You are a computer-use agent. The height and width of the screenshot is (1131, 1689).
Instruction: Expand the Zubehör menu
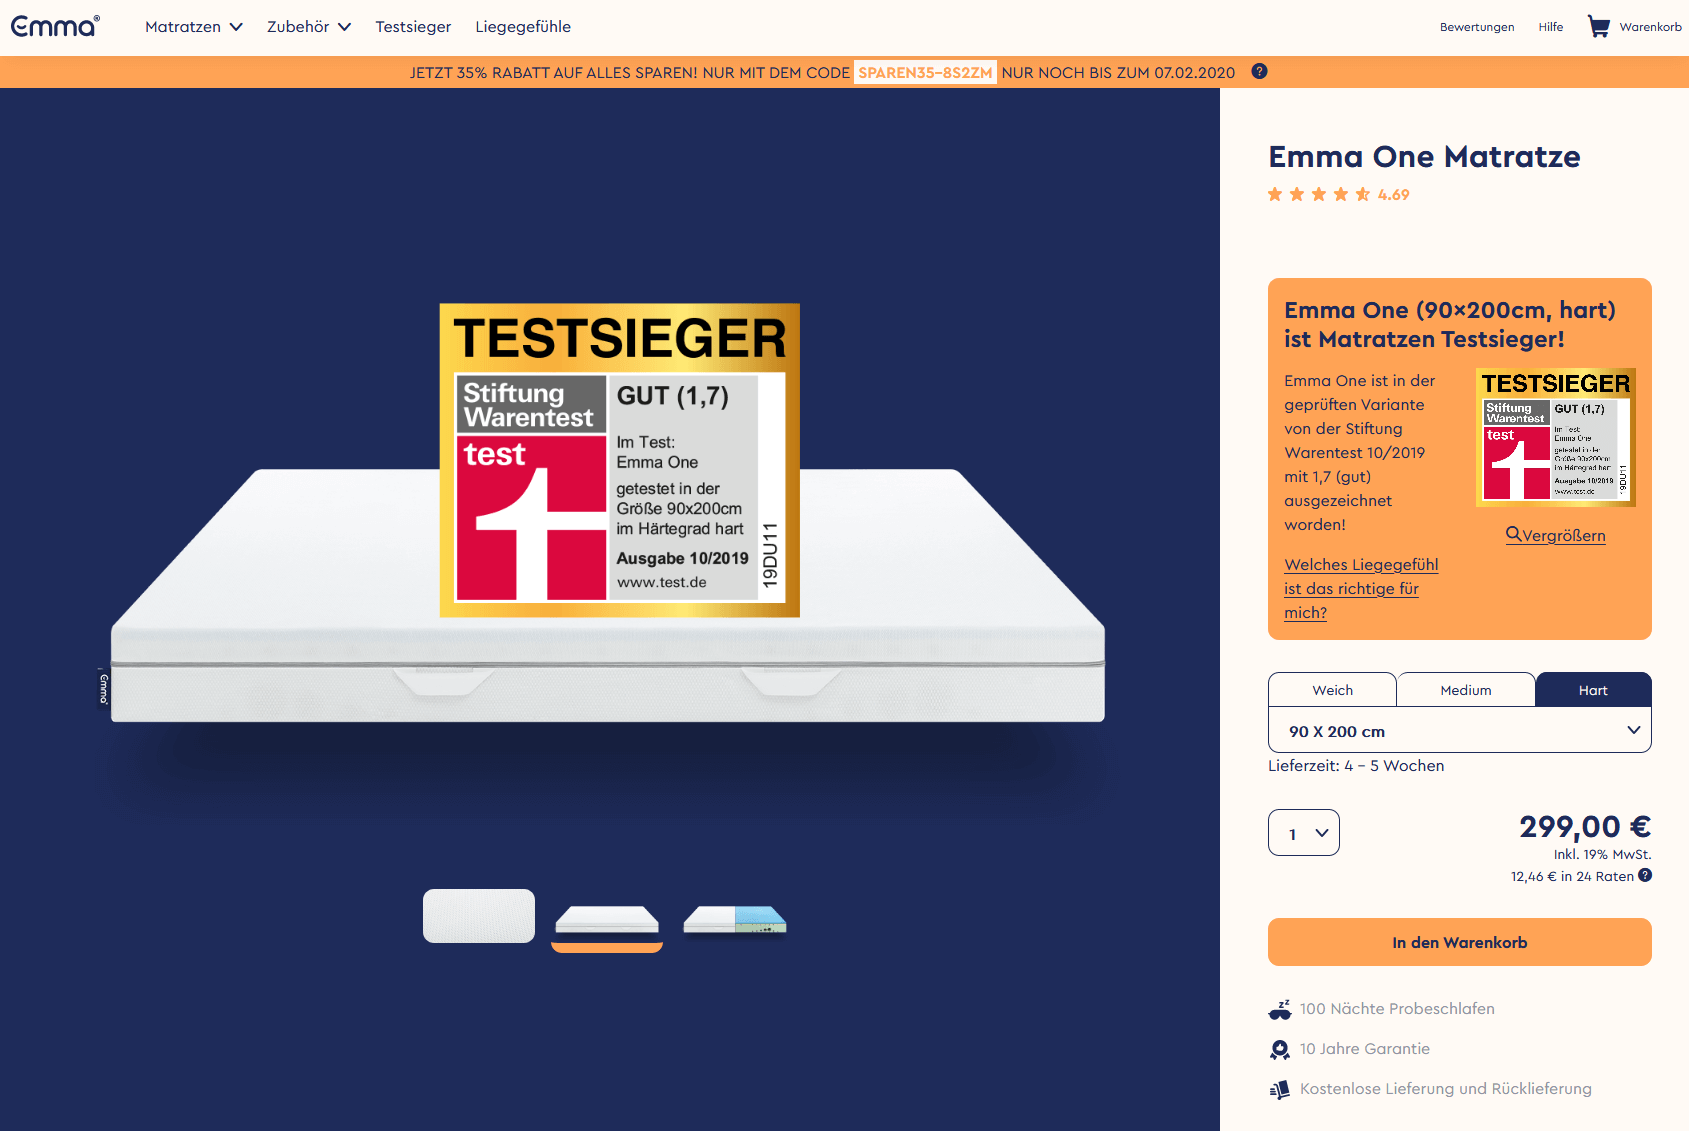308,27
